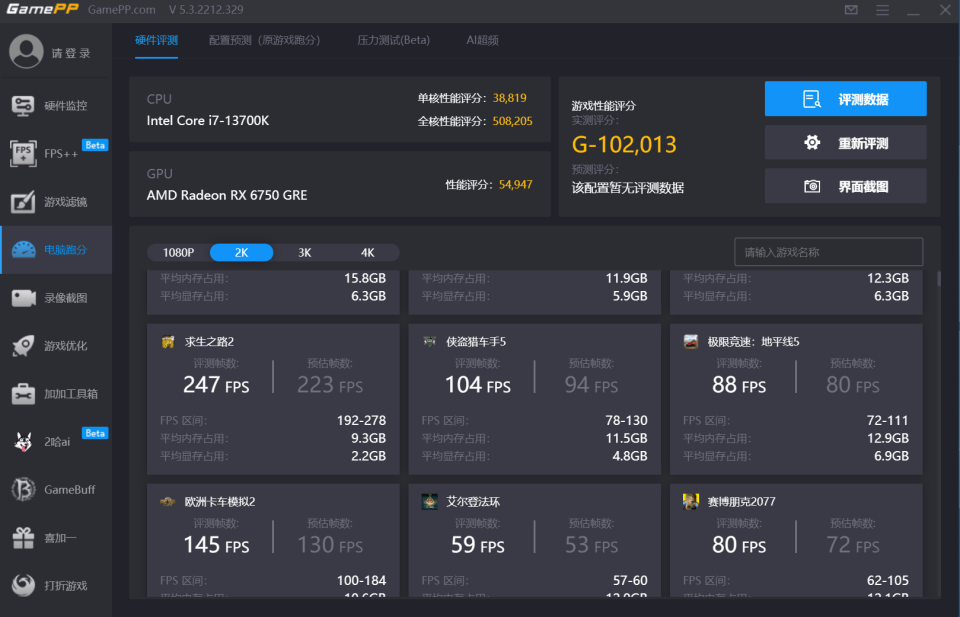Select 电脑跑分 speedometer icon

coord(24,250)
